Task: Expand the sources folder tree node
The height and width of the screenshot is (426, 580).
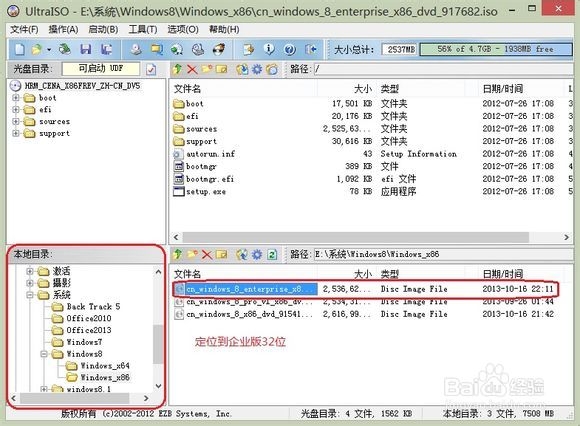Action: pyautogui.click(x=16, y=121)
